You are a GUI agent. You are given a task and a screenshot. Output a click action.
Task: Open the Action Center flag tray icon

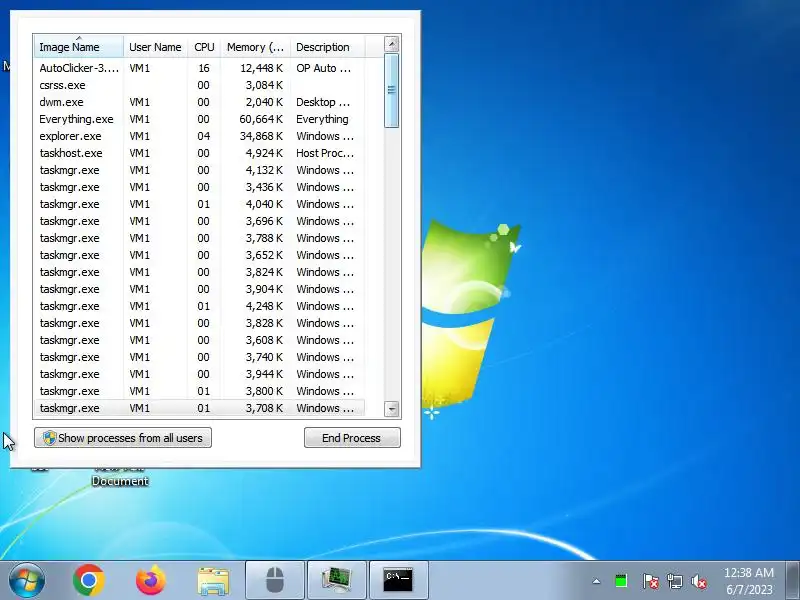650,581
